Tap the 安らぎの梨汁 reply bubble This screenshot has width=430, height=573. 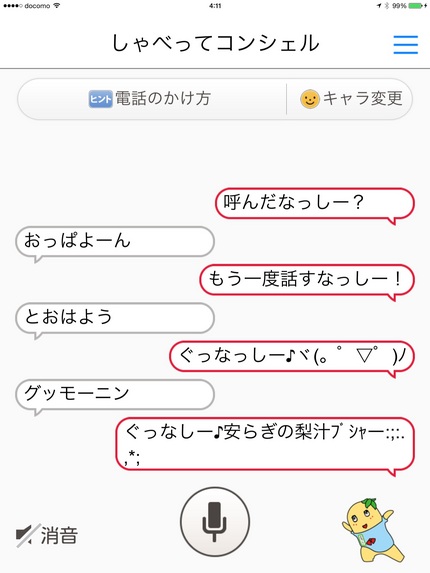(x=265, y=446)
